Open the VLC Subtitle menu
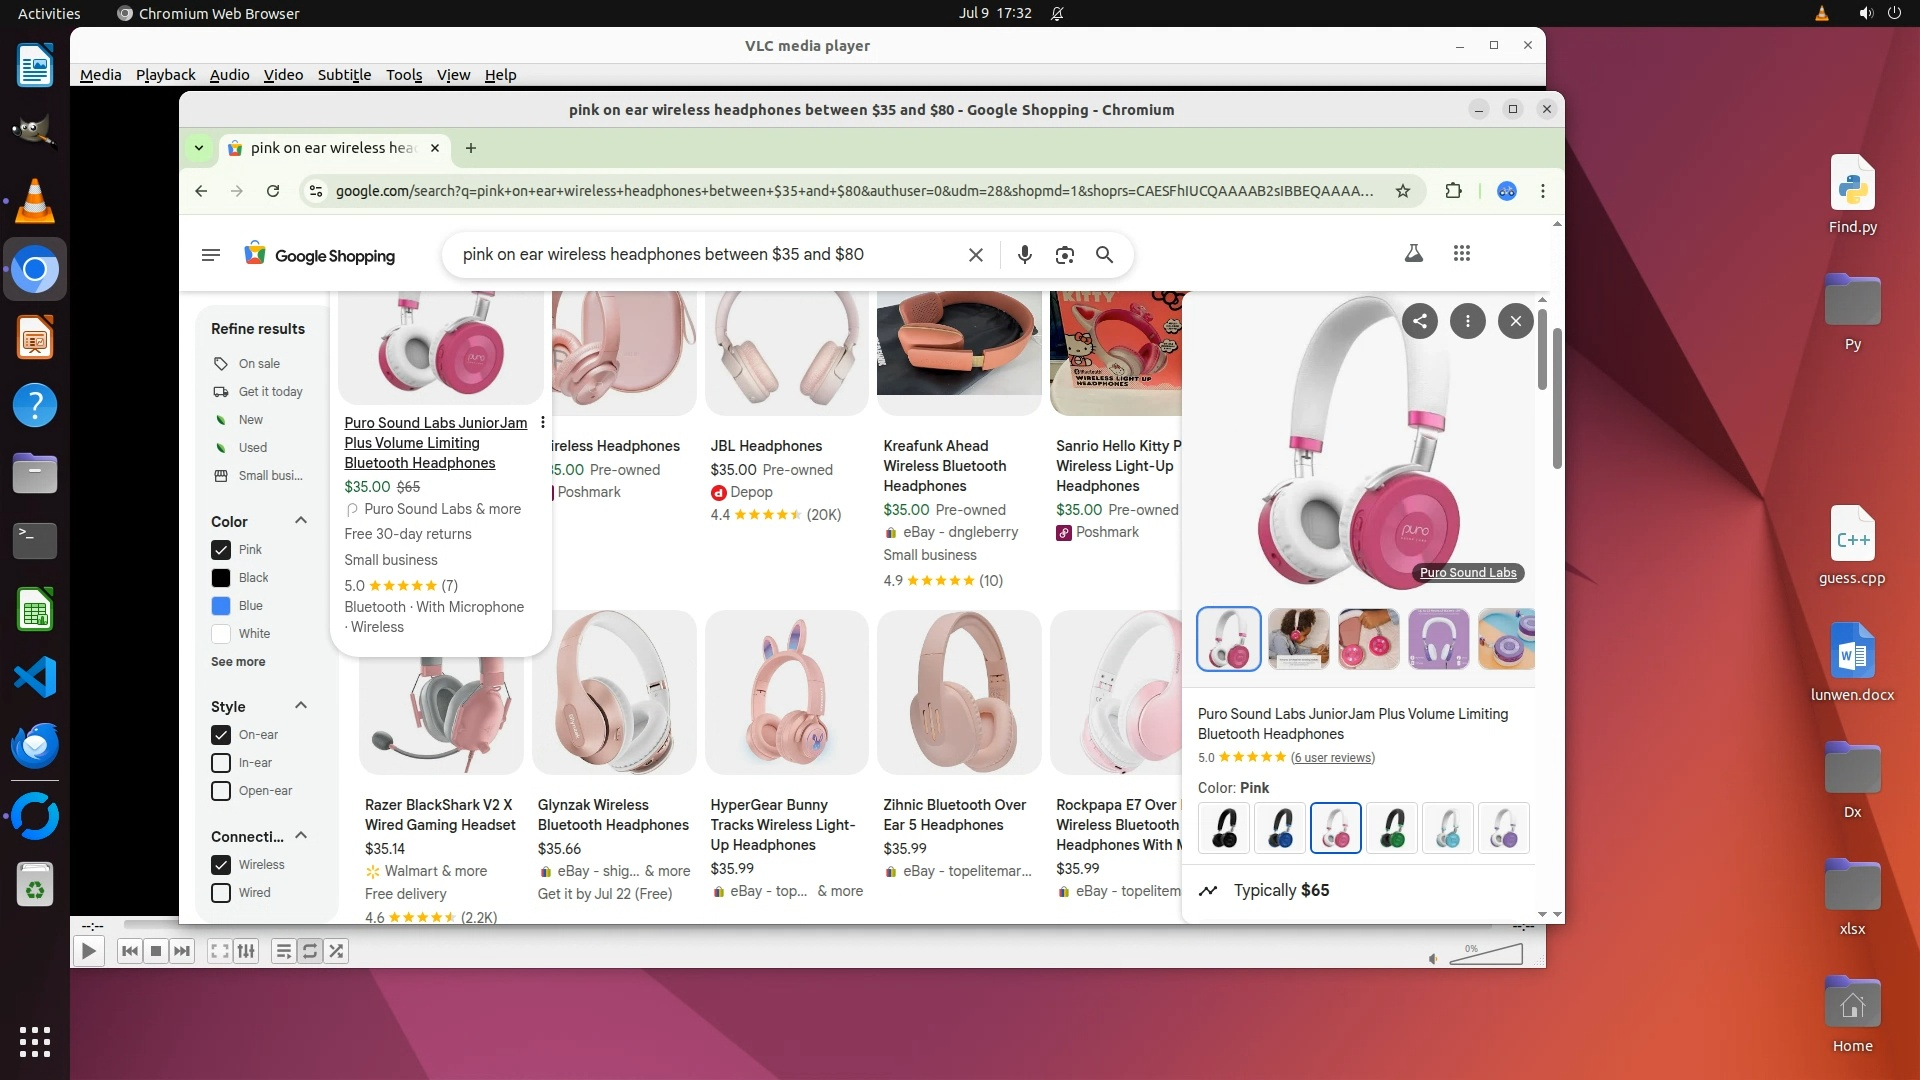This screenshot has height=1080, width=1920. tap(344, 75)
